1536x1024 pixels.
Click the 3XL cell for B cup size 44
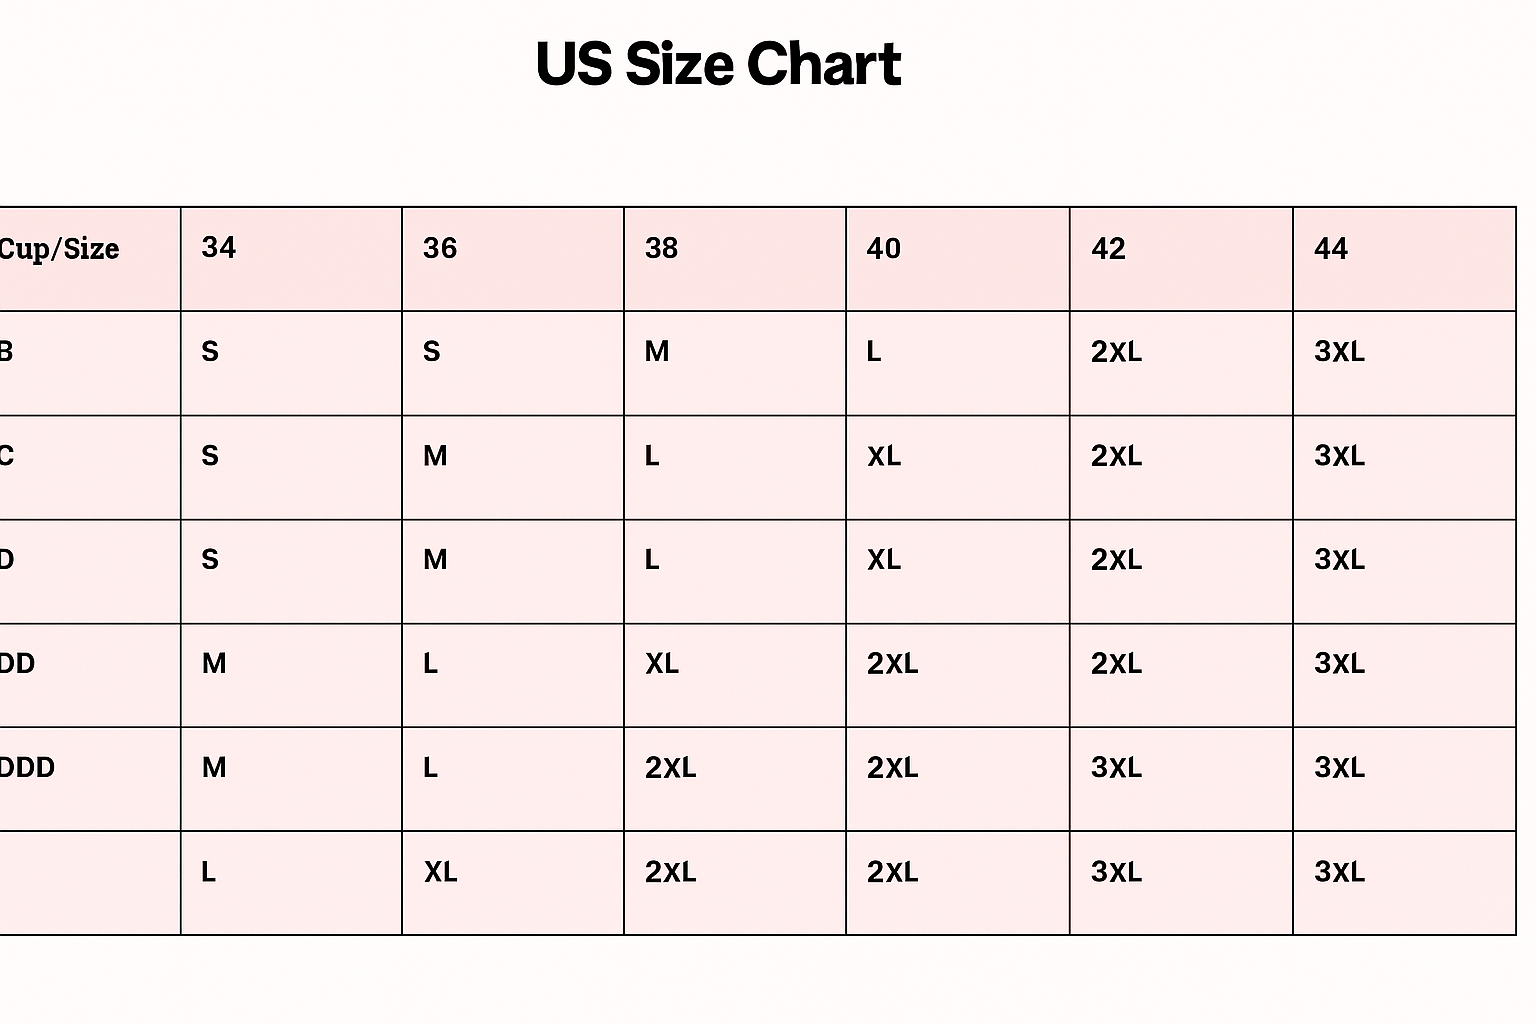[1404, 363]
